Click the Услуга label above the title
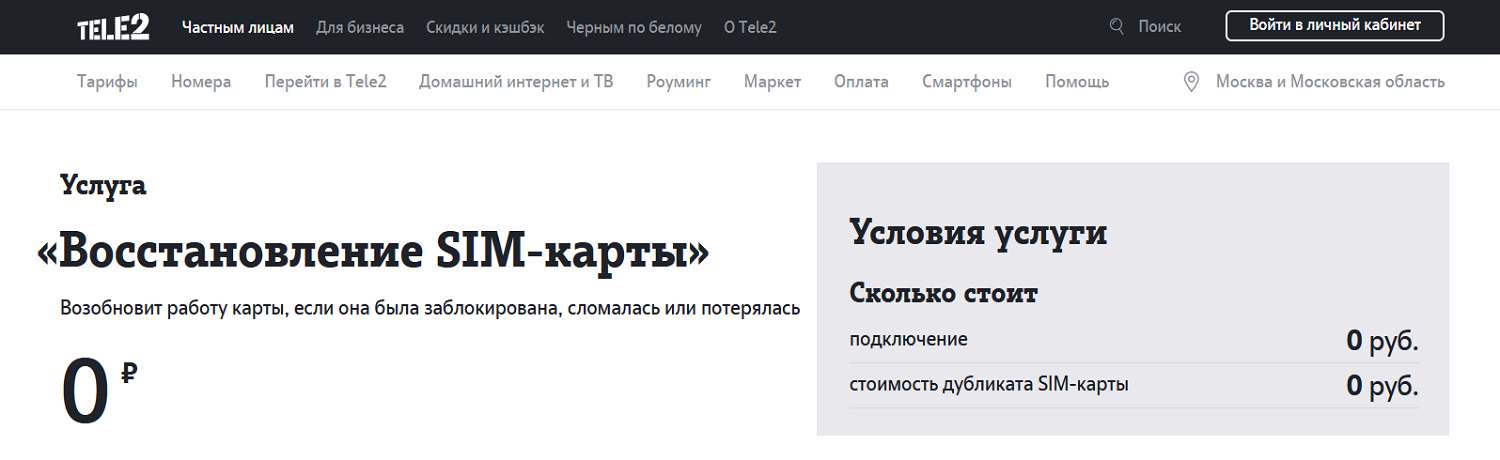 [103, 186]
